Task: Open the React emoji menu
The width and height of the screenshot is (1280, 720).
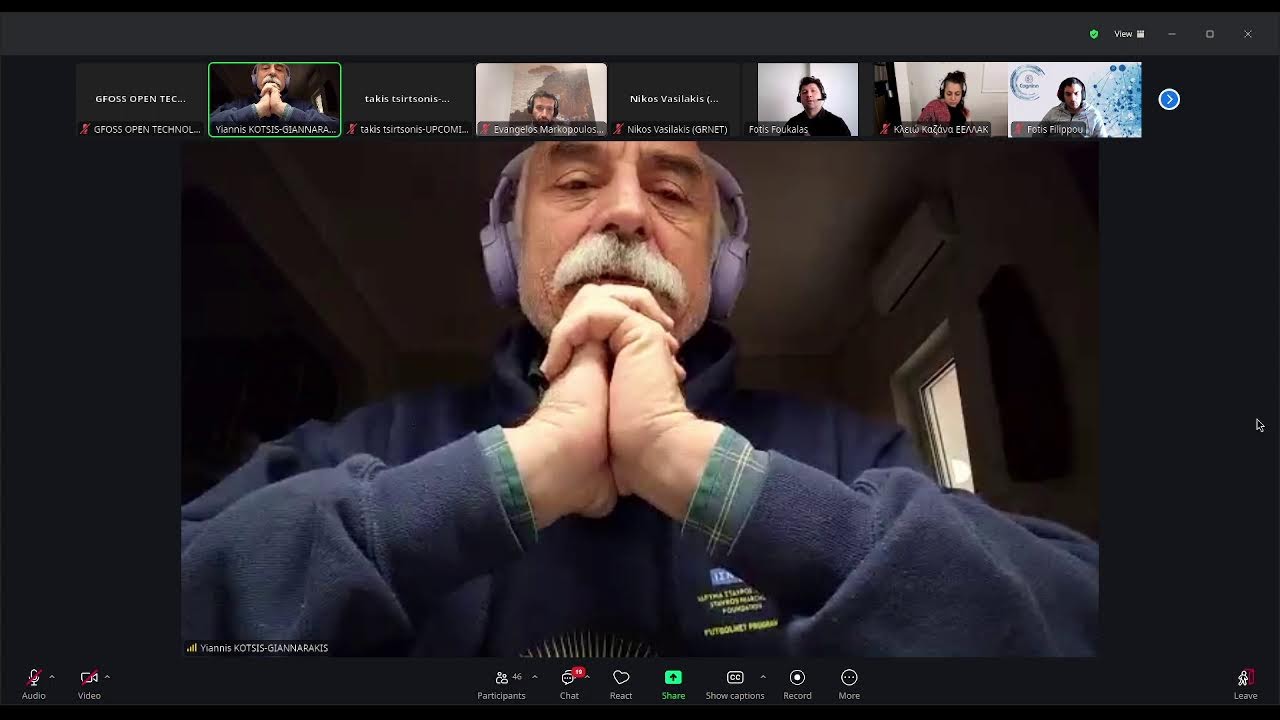Action: (x=621, y=683)
